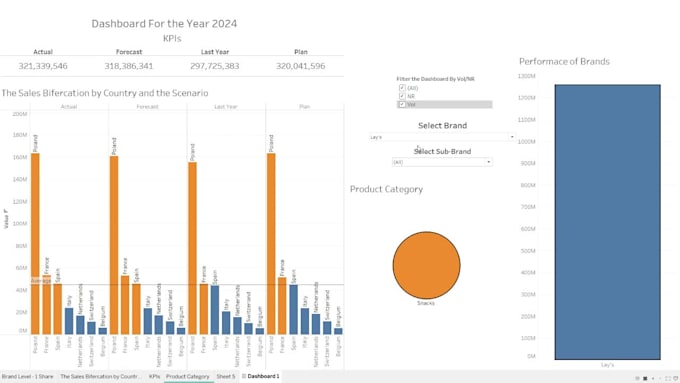Select the Poland bar in the Actual column
Image resolution: width=680 pixels, height=383 pixels.
click(35, 244)
